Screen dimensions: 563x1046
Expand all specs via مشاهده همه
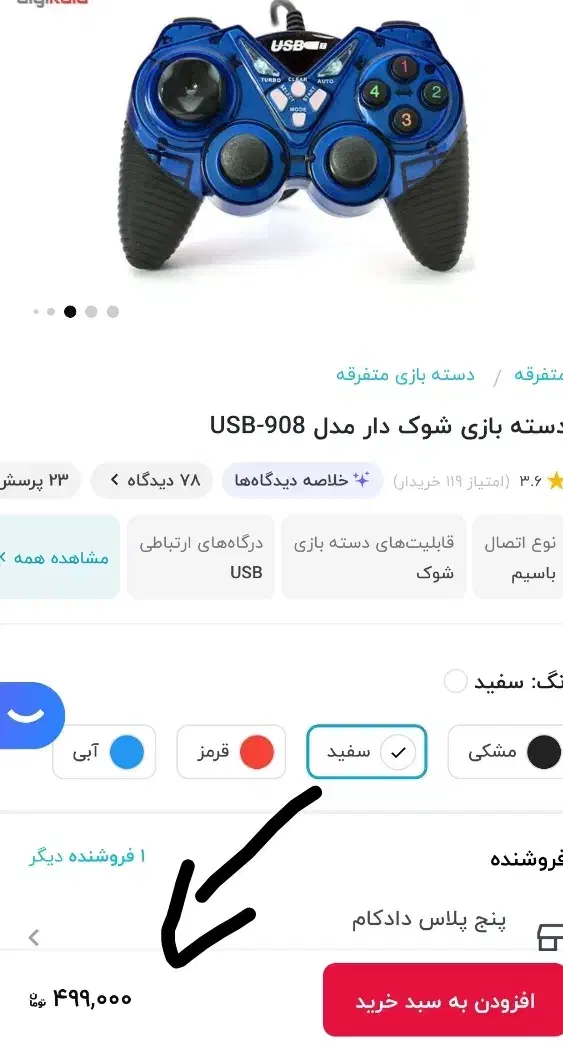pyautogui.click(x=59, y=557)
